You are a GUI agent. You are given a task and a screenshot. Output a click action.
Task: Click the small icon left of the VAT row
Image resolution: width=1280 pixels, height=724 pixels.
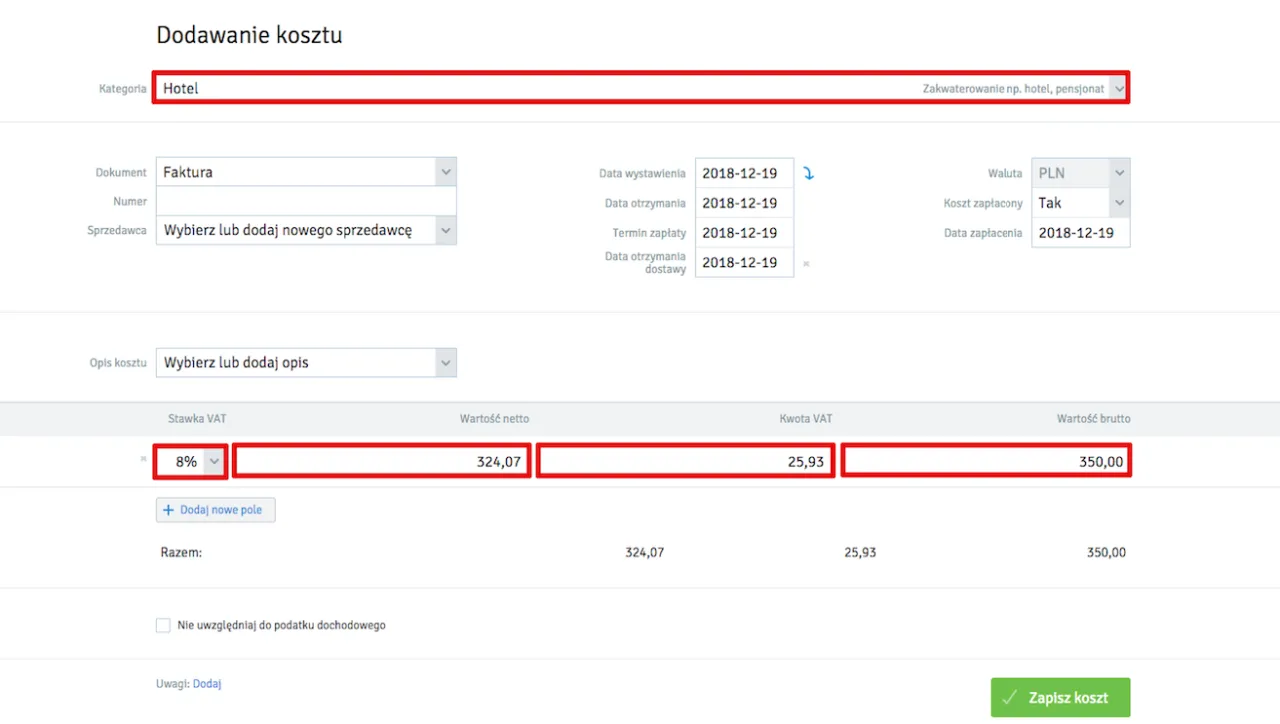[144, 461]
